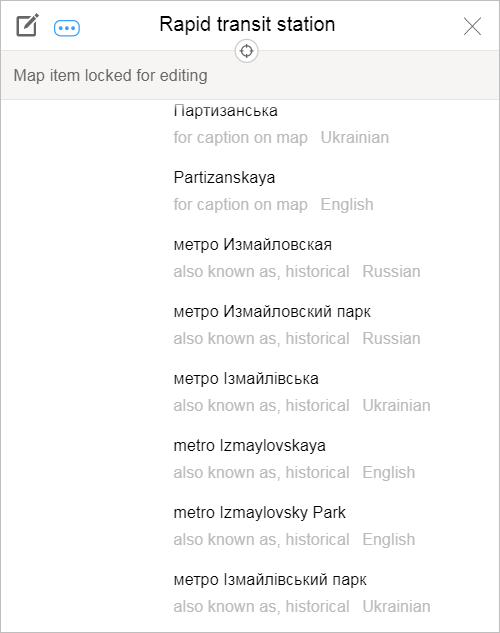Click the English label under metro Izmaylovsky Park
500x633 pixels.
[x=389, y=540]
